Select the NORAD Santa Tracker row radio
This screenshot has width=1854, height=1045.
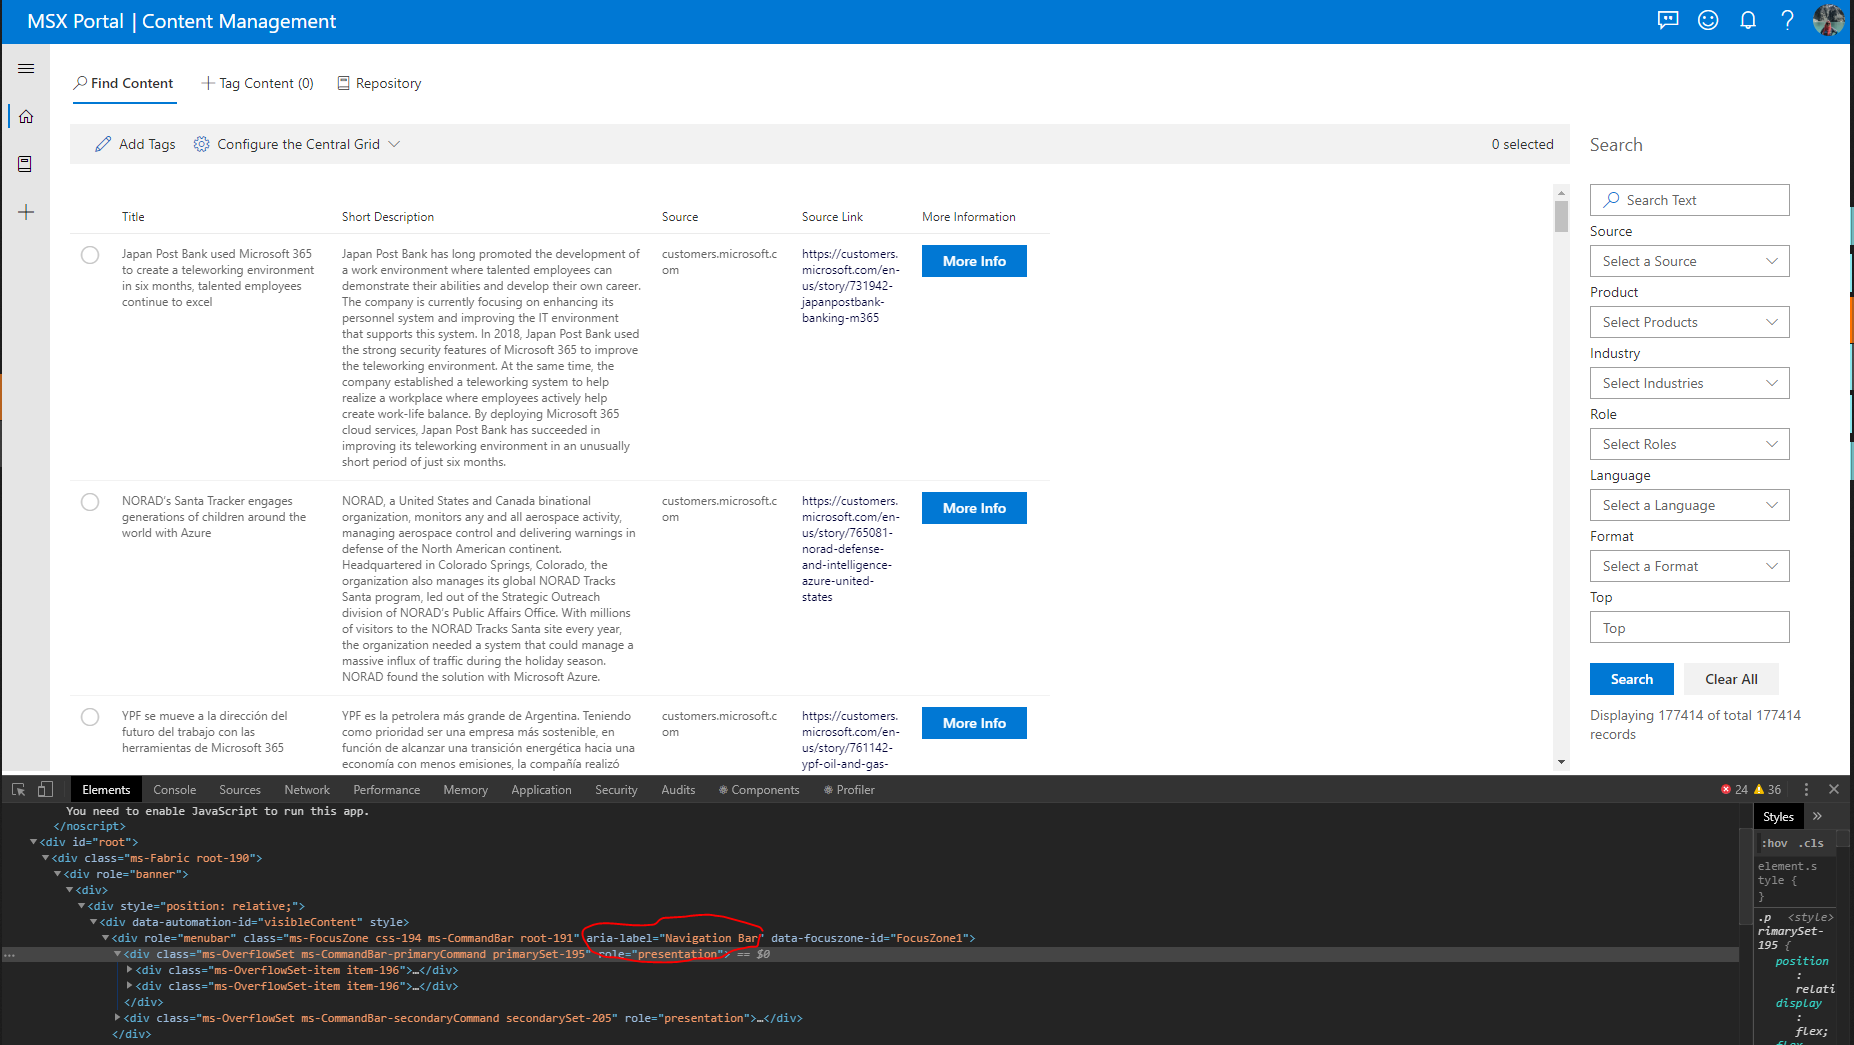[x=90, y=502]
